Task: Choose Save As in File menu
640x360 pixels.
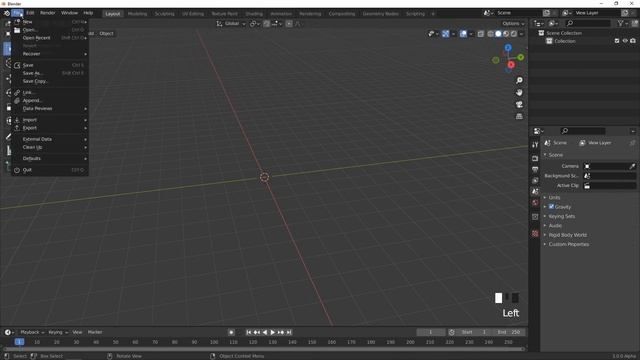Action: 49,73
